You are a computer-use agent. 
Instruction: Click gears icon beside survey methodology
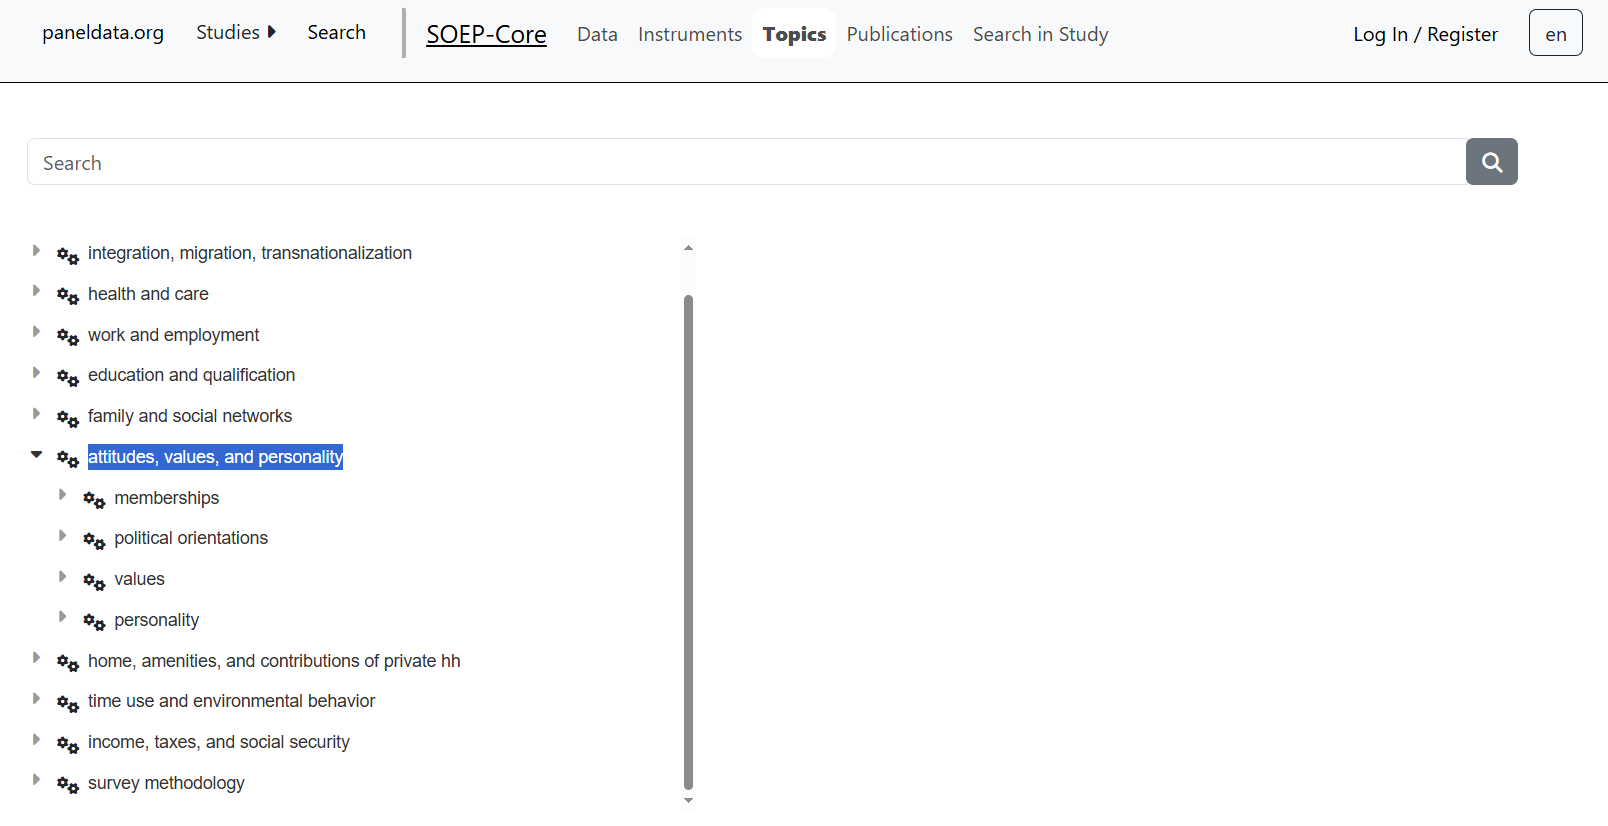pyautogui.click(x=68, y=785)
